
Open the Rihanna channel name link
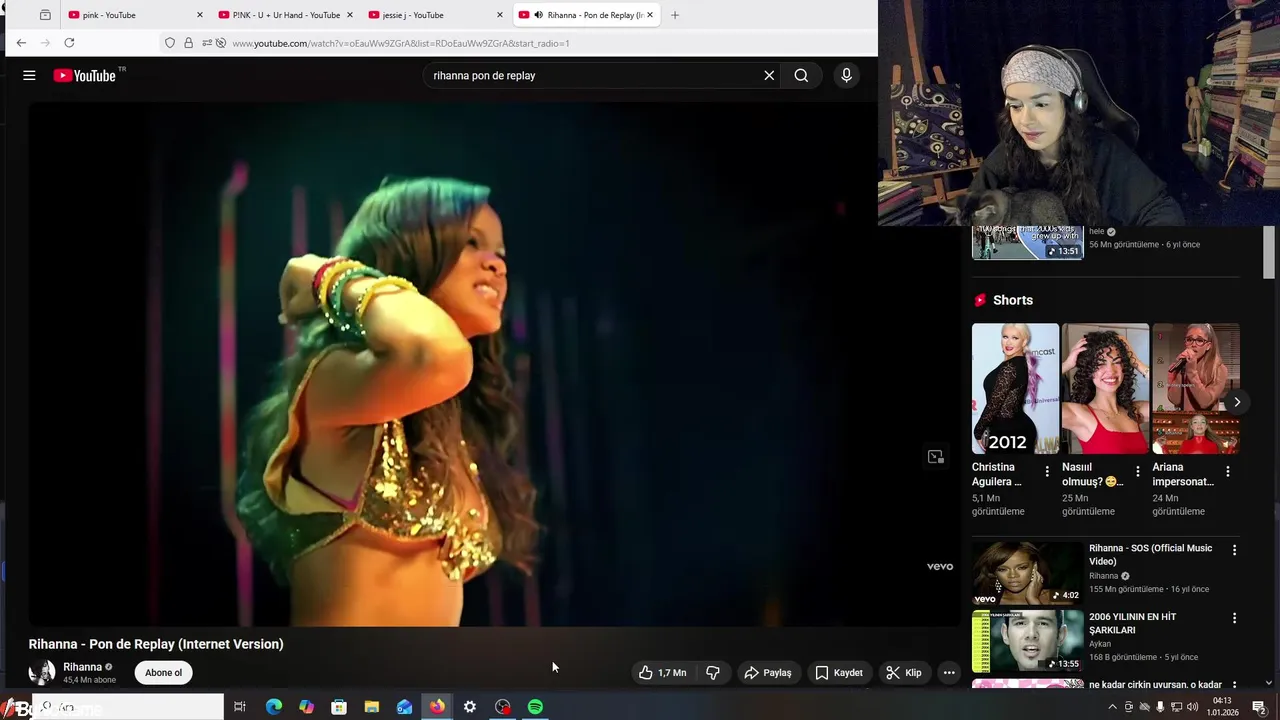82,667
